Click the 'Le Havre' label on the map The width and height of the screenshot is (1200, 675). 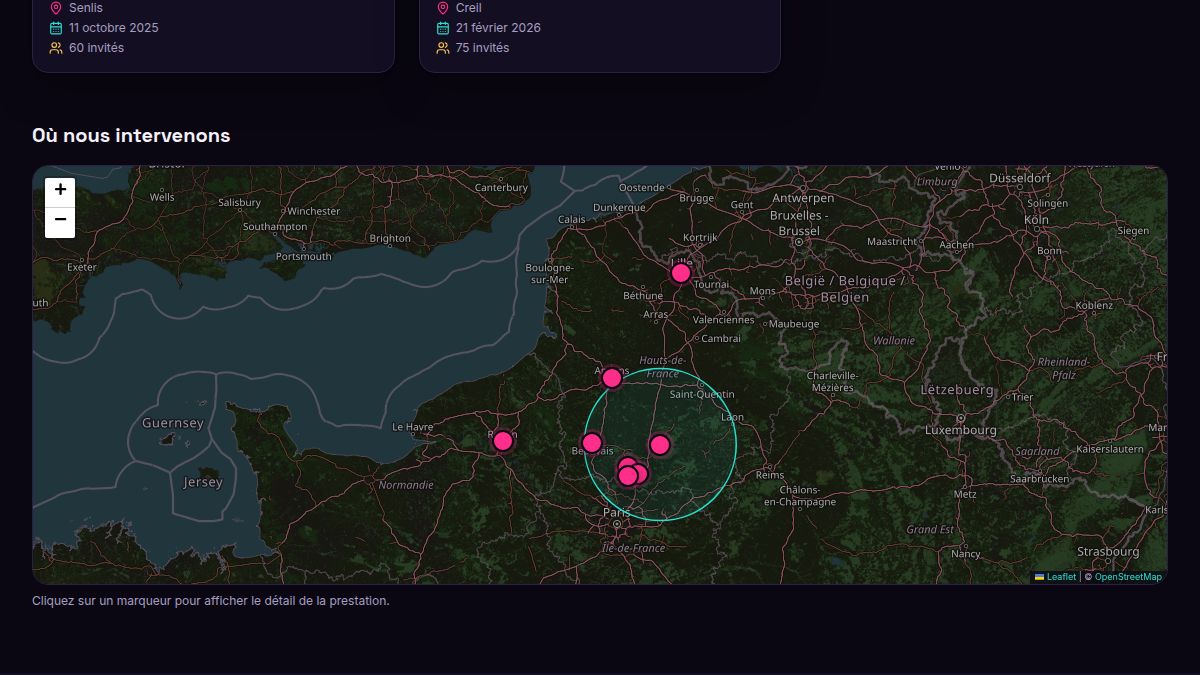point(412,427)
